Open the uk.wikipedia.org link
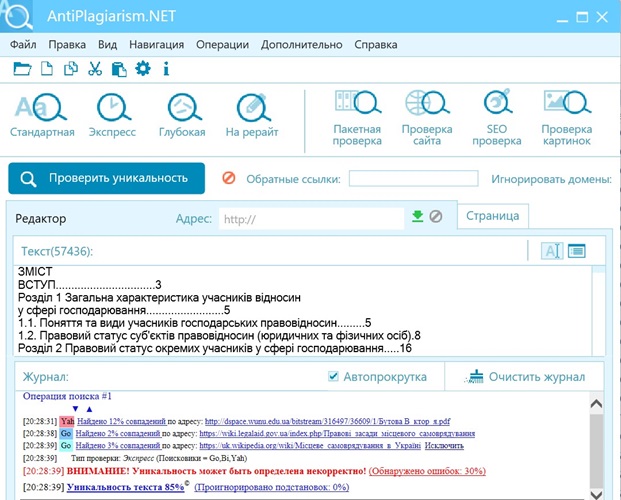Image resolution: width=621 pixels, height=500 pixels. (x=310, y=446)
